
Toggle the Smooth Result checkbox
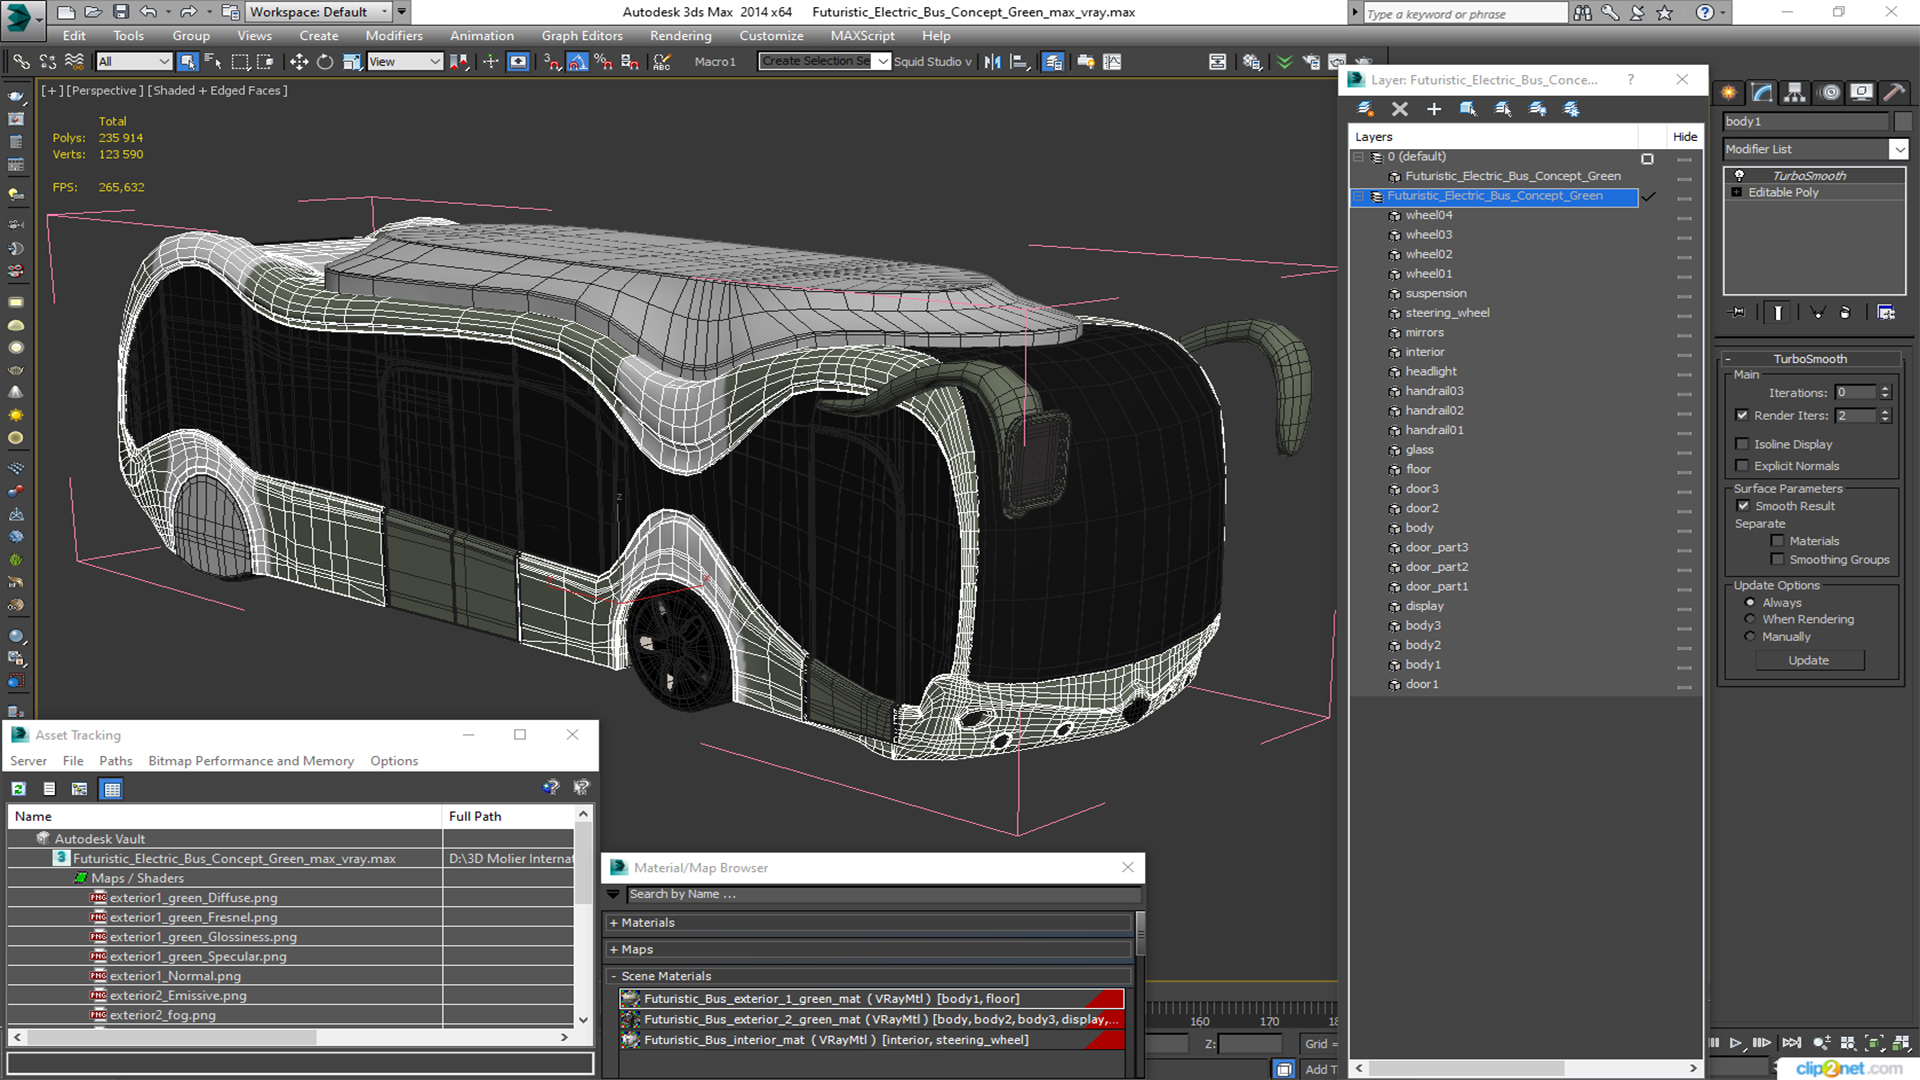(x=1743, y=506)
